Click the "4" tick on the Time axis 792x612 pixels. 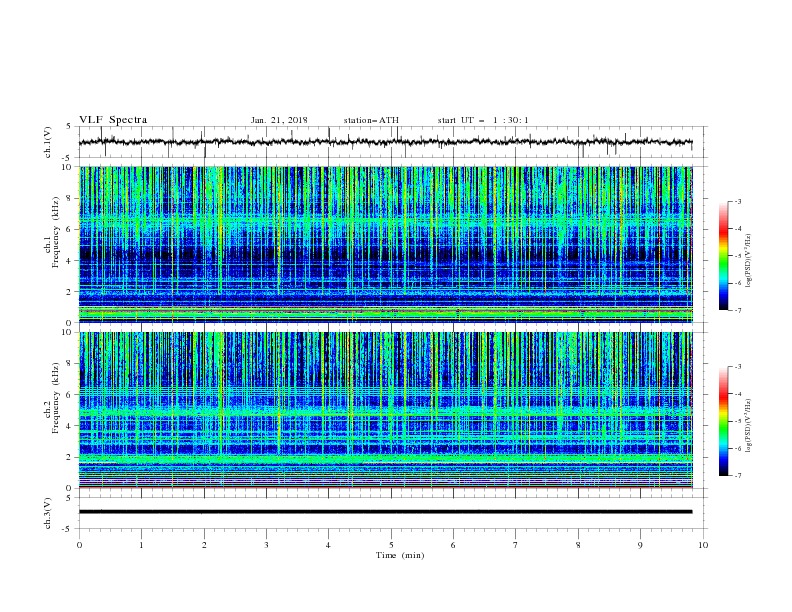[x=329, y=545]
